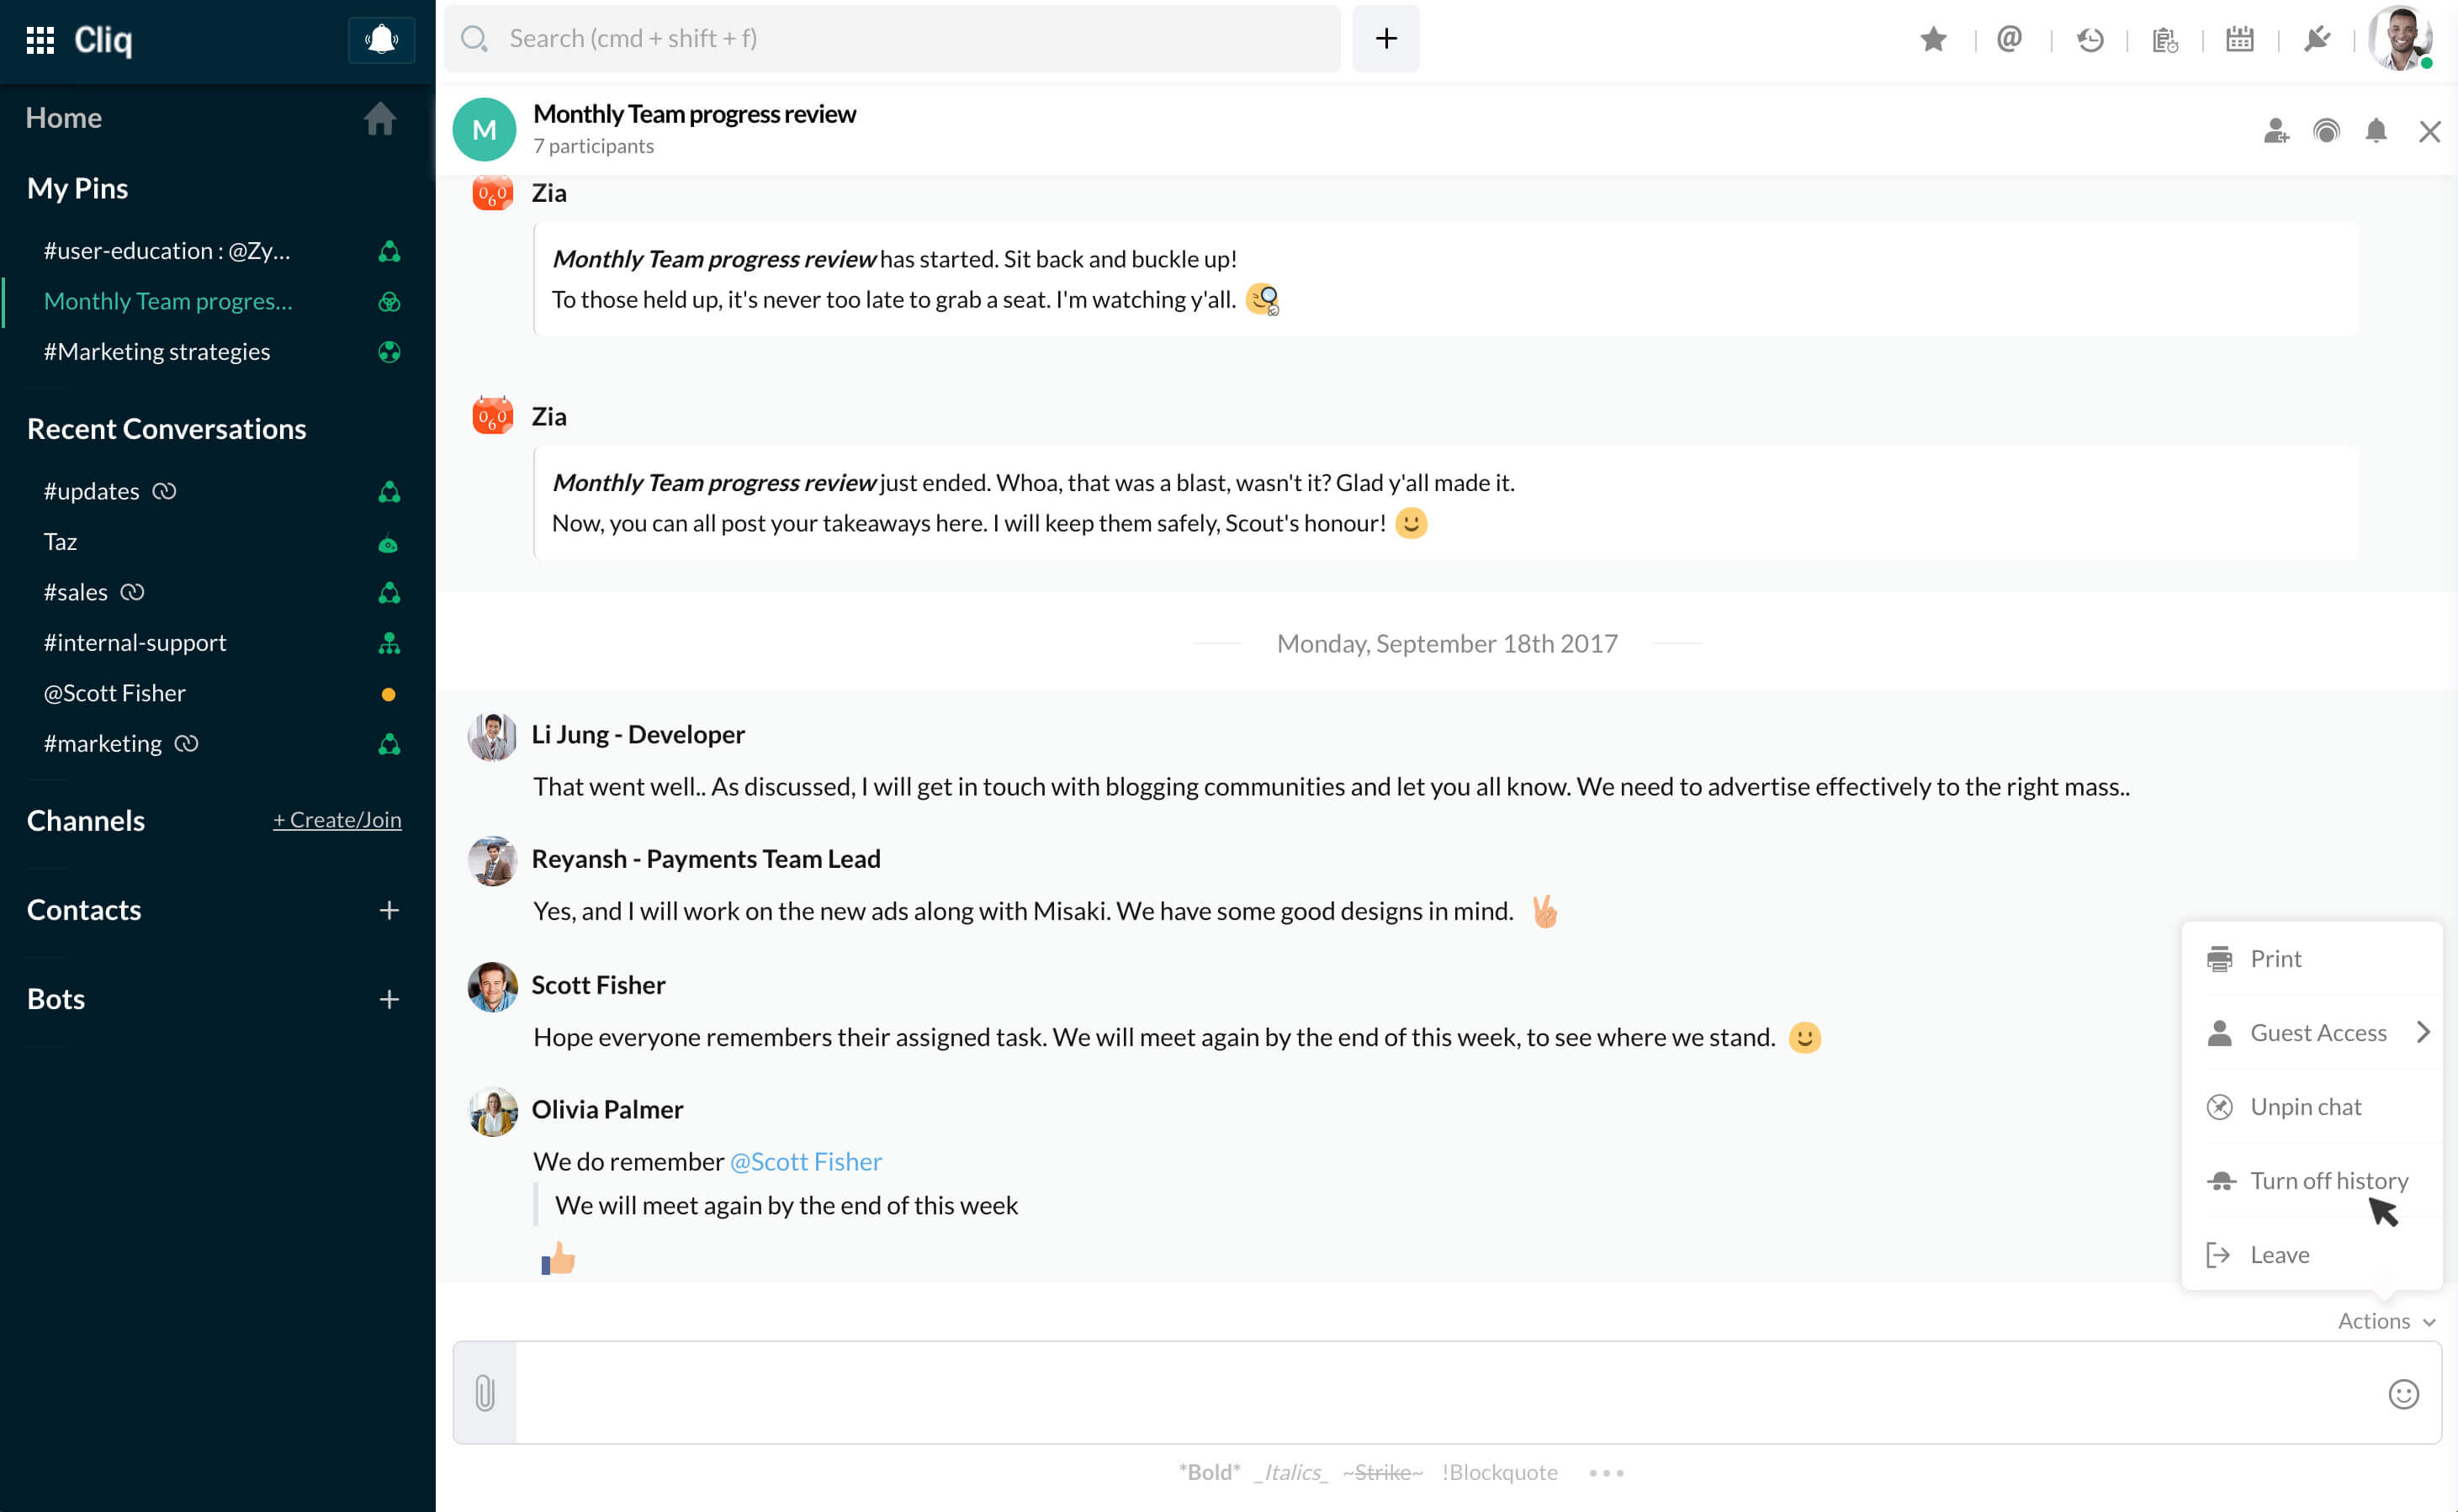Open the calendar icon in the top bar
This screenshot has height=1512, width=2458.
(2240, 39)
